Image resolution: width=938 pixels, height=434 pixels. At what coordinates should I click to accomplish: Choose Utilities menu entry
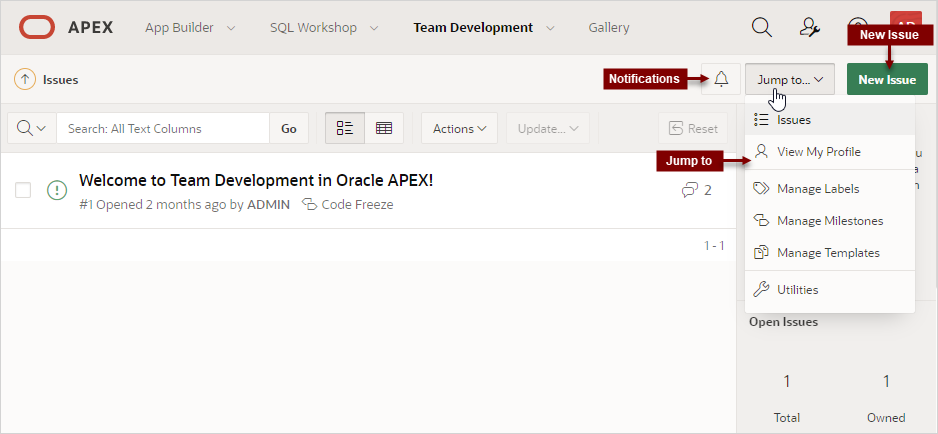[x=830, y=290]
